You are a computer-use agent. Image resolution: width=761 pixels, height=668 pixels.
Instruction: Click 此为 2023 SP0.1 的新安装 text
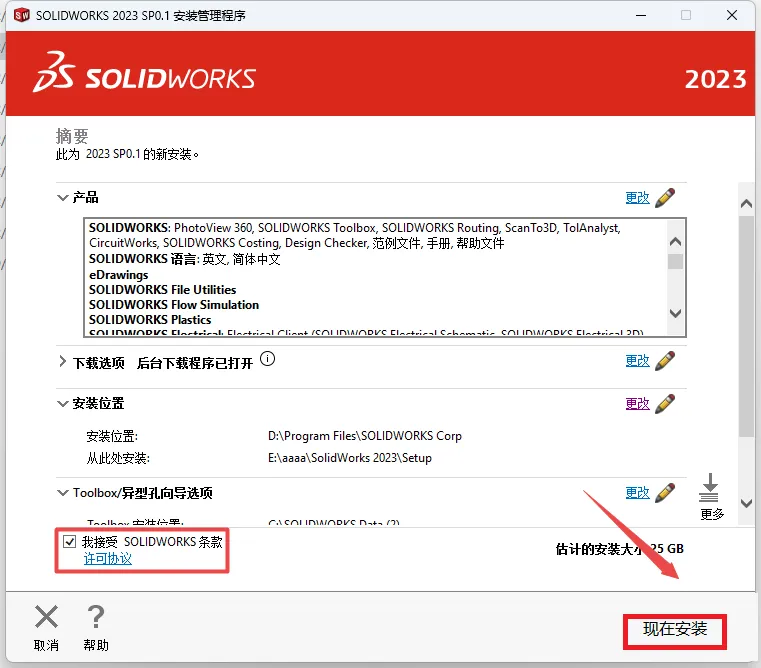click(x=127, y=154)
